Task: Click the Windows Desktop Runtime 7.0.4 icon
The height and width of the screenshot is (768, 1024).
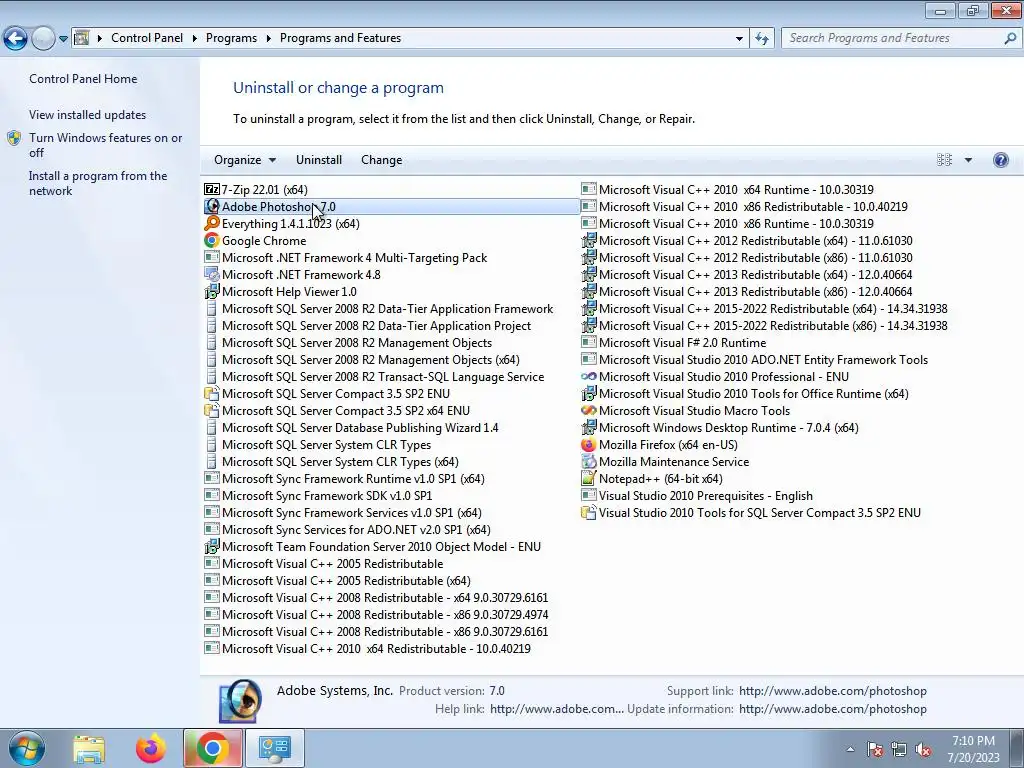Action: coord(588,428)
